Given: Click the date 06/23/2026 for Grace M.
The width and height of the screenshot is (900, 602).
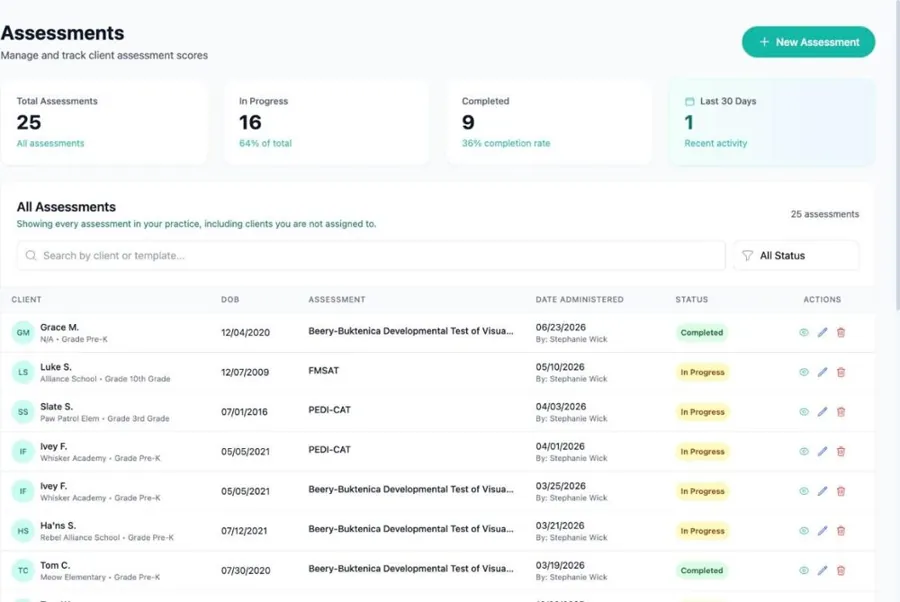Looking at the screenshot, I should tap(561, 327).
